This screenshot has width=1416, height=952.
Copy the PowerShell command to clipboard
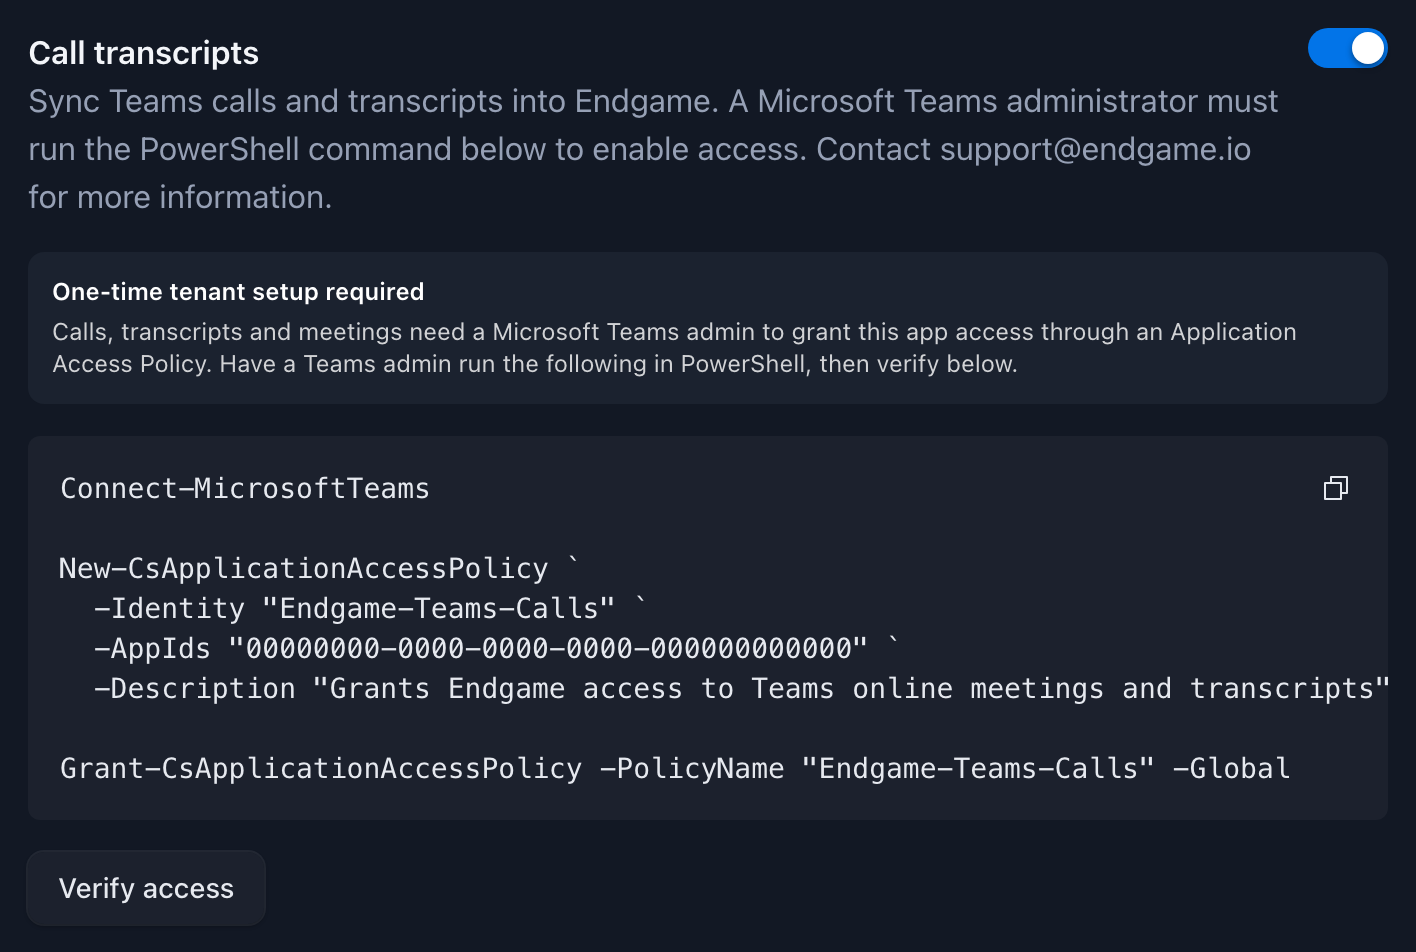coord(1336,488)
